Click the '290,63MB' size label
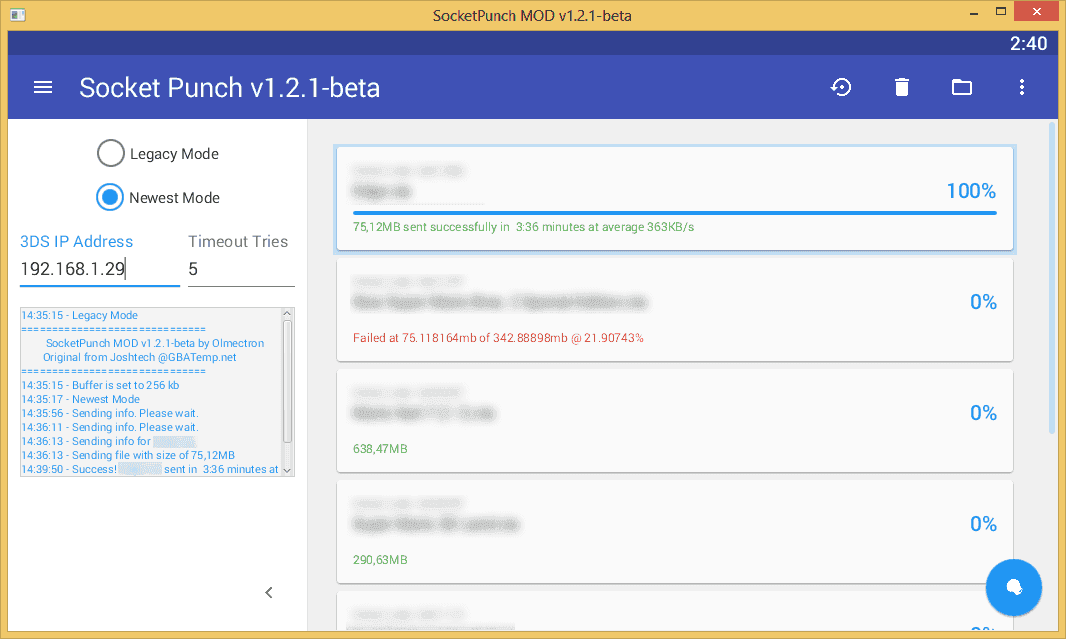 tap(380, 559)
